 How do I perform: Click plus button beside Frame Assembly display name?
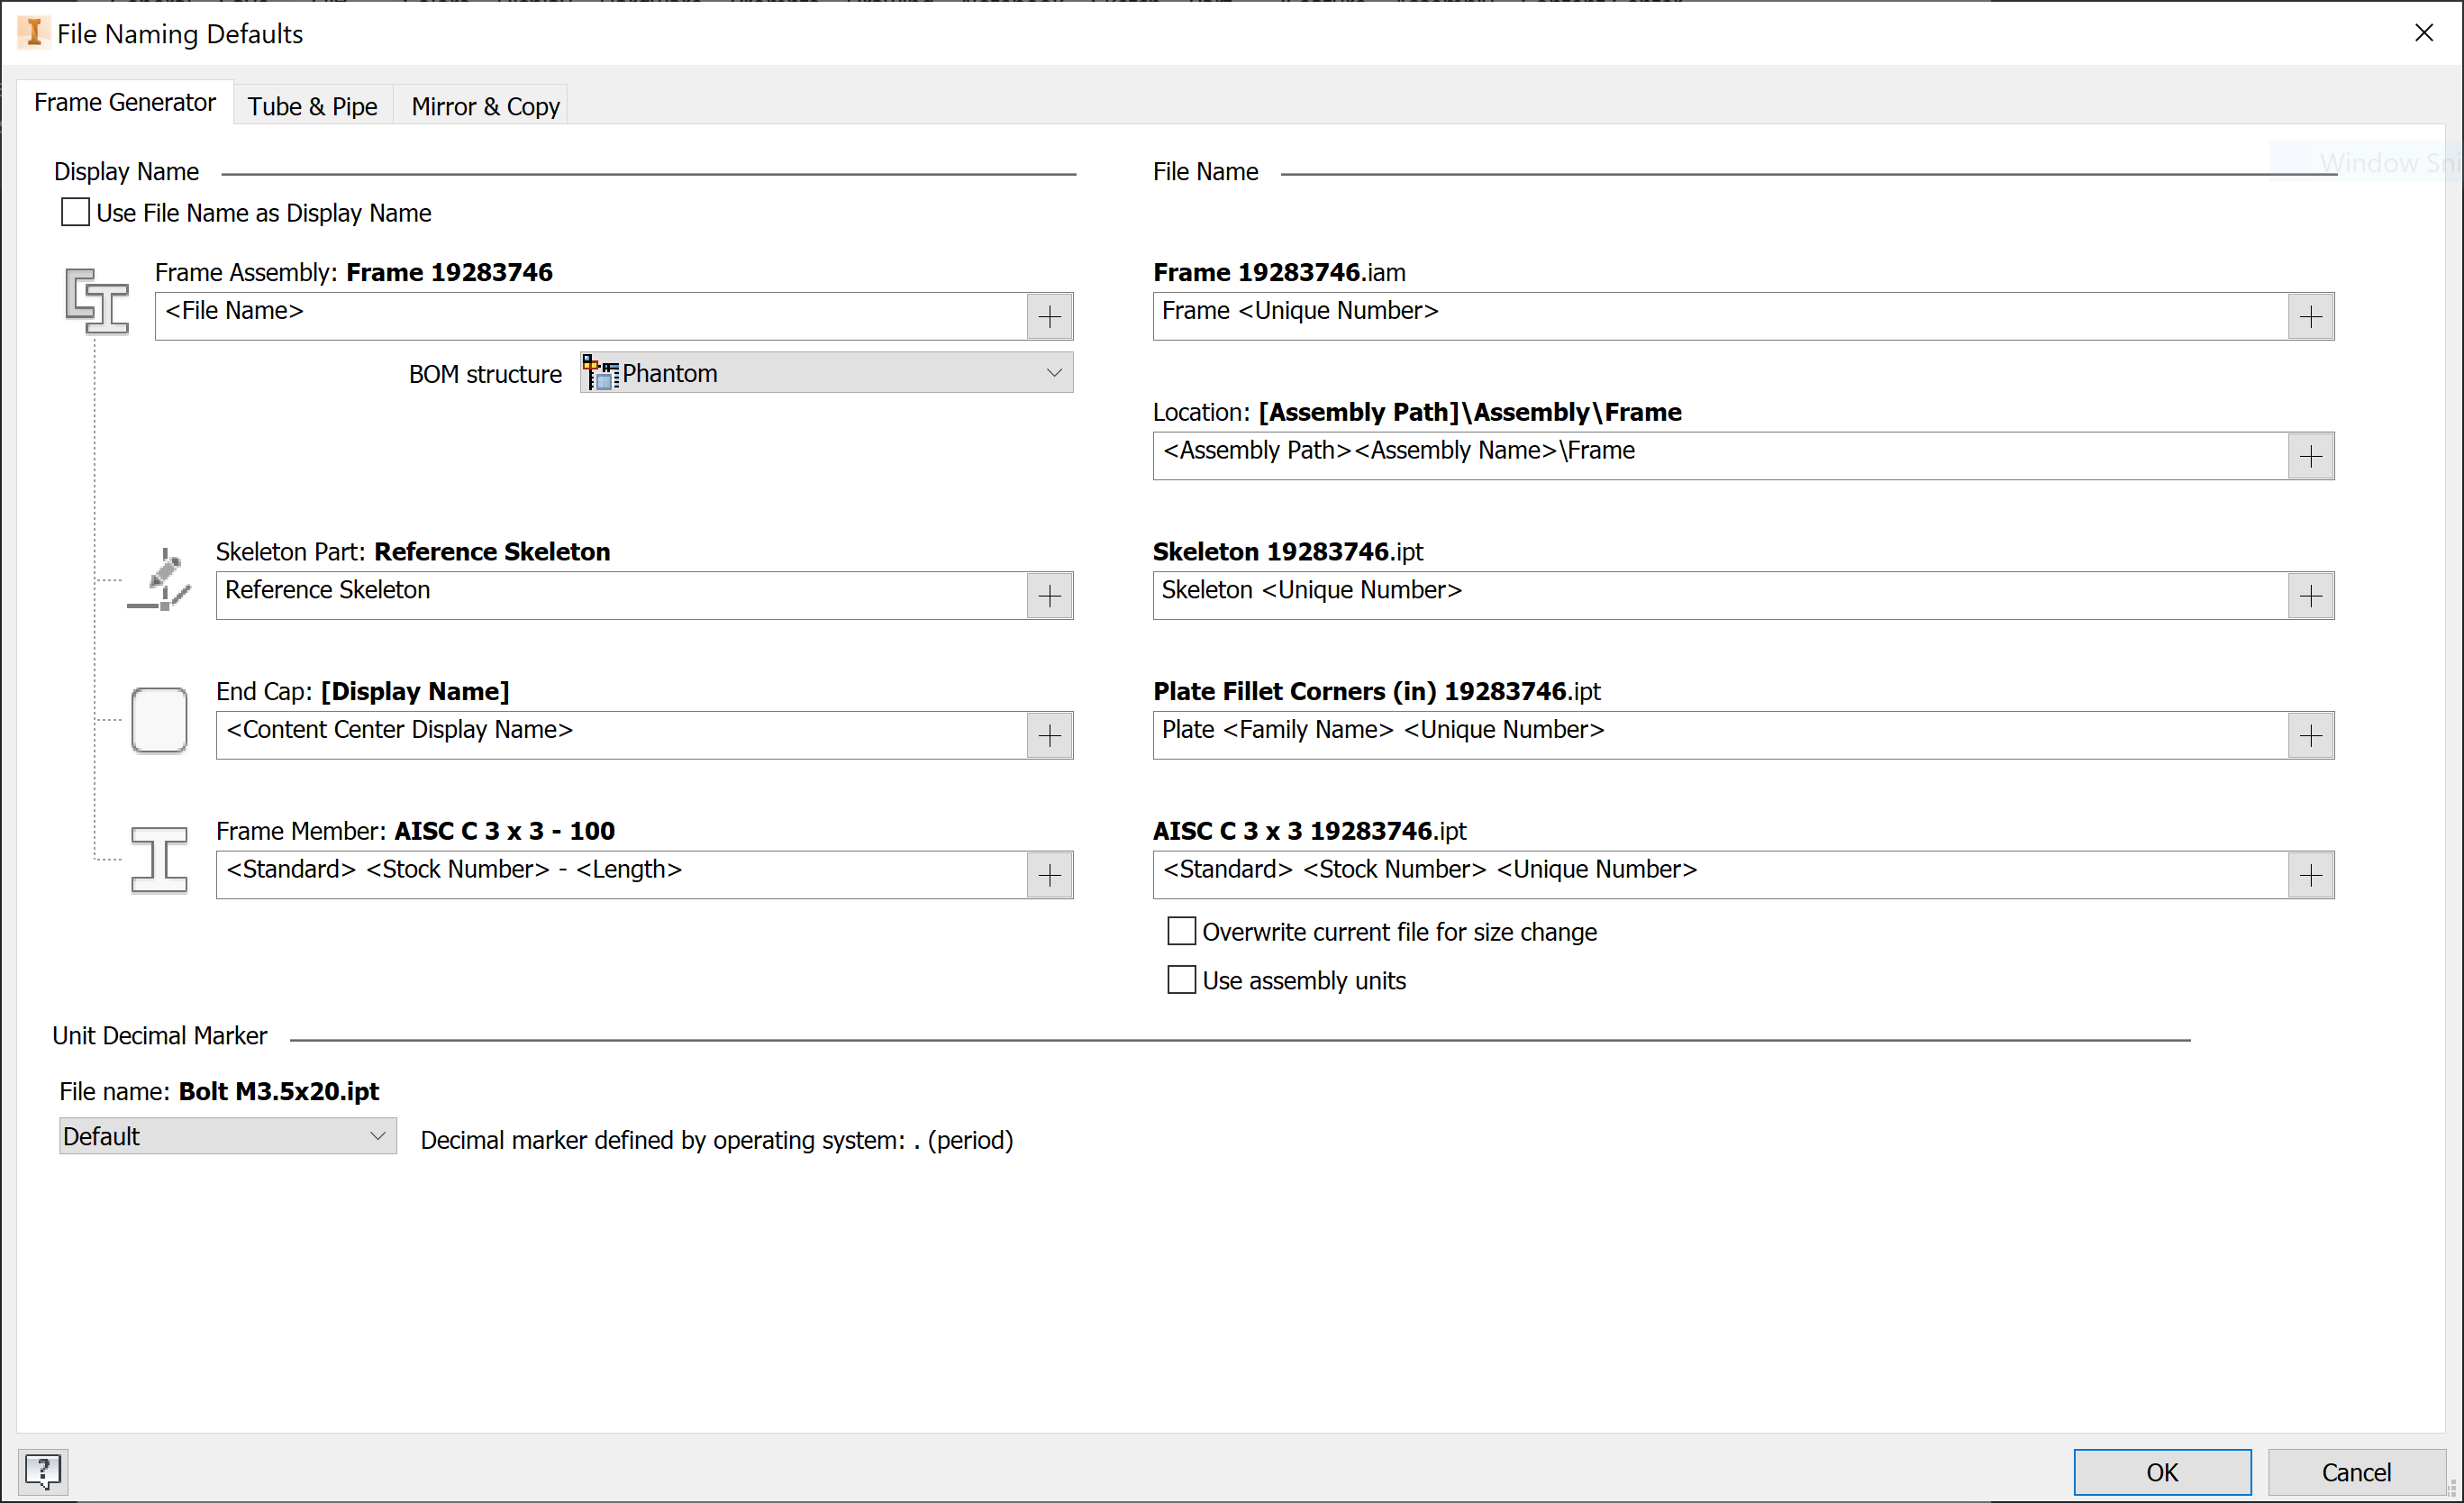[1049, 317]
